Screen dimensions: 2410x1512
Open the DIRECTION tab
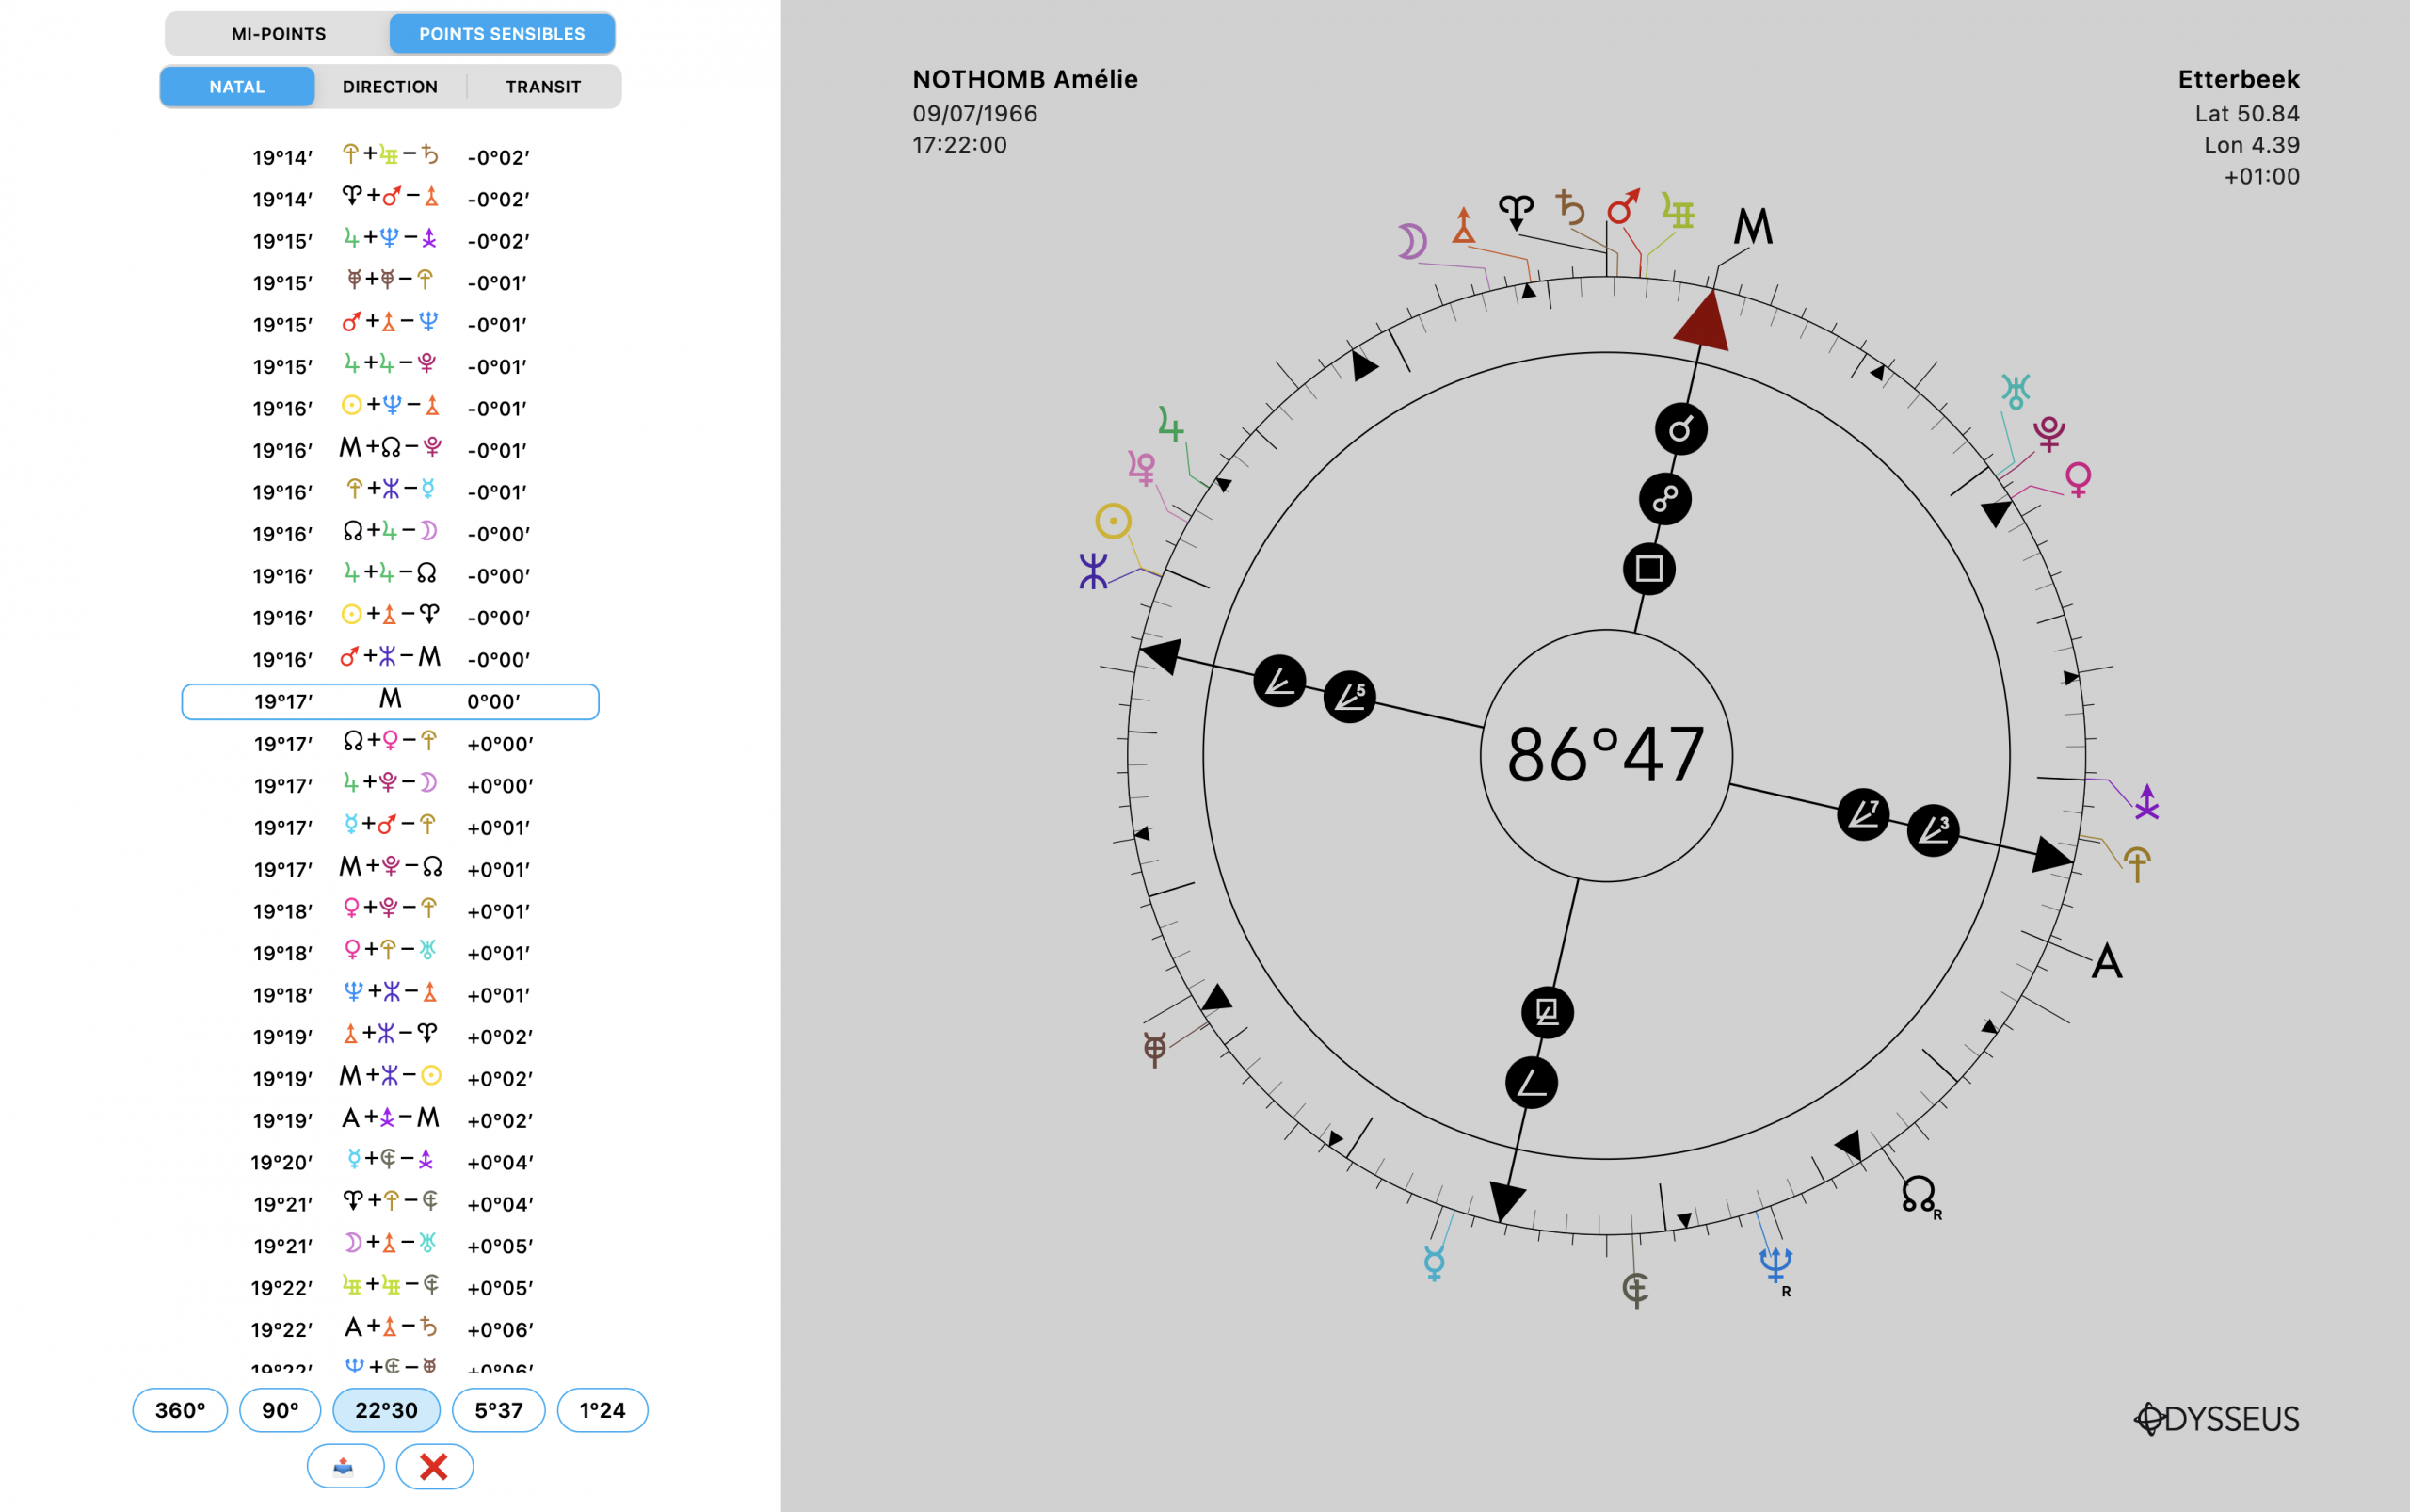390,87
